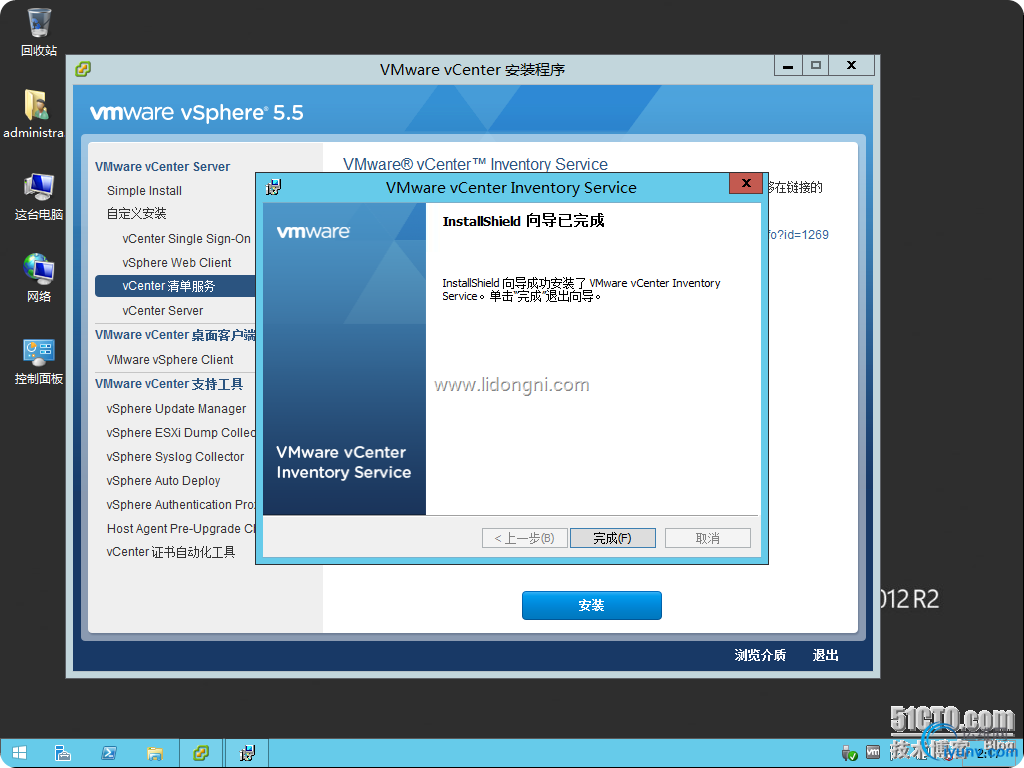Screen dimensions: 1024x768
Task: Select vSphere ESXi Dump Collector item
Action: point(180,433)
